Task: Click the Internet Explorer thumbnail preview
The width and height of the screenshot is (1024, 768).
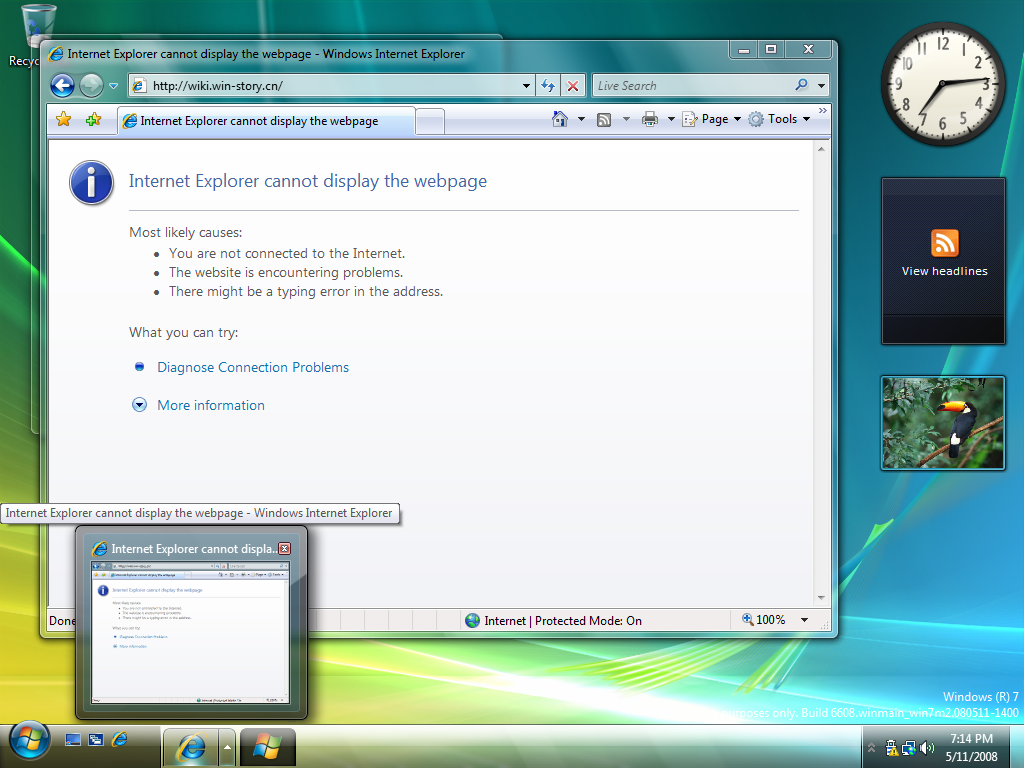Action: click(x=190, y=632)
